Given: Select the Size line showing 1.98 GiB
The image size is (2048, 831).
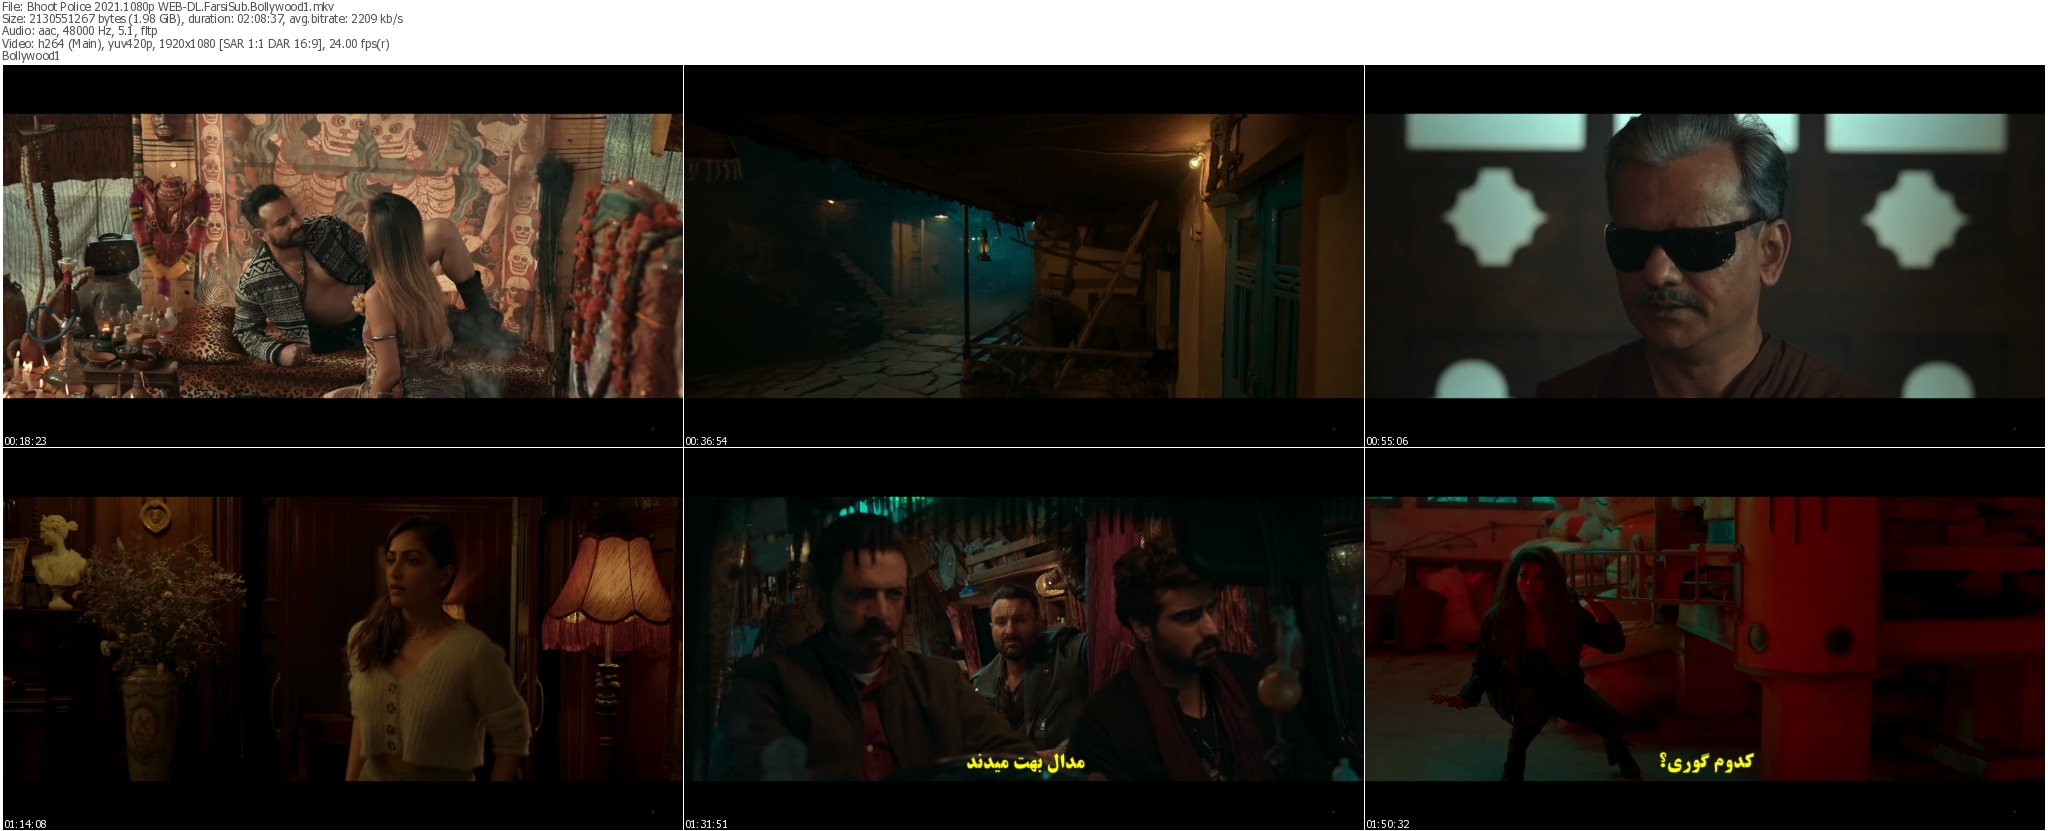Looking at the screenshot, I should point(202,19).
